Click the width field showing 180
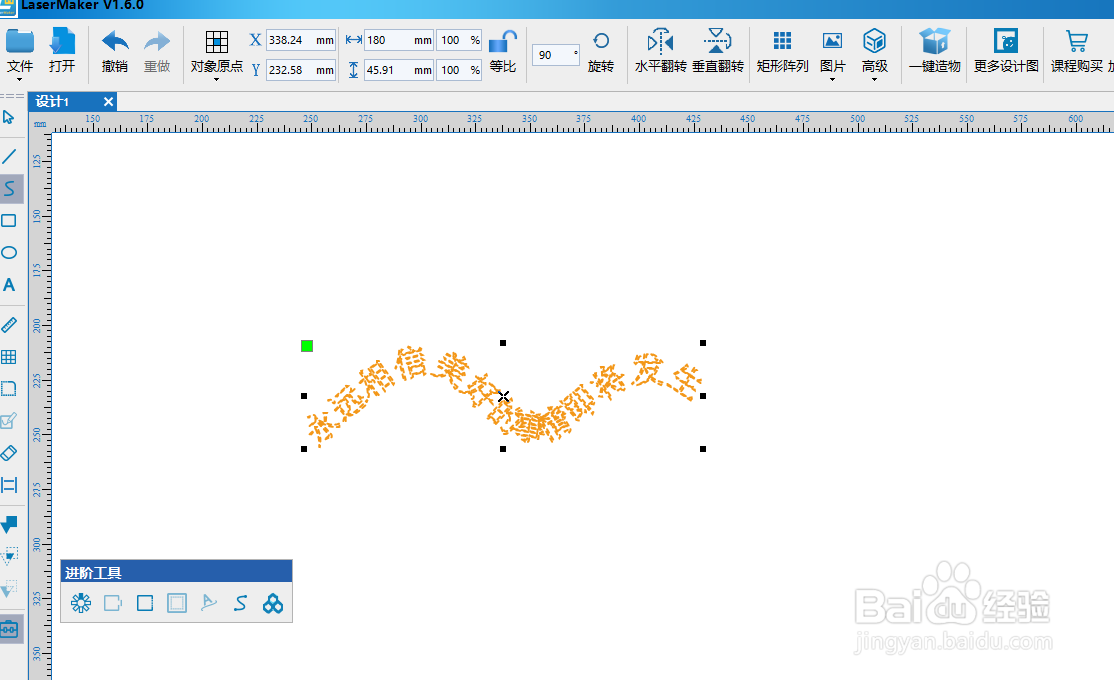 (399, 41)
